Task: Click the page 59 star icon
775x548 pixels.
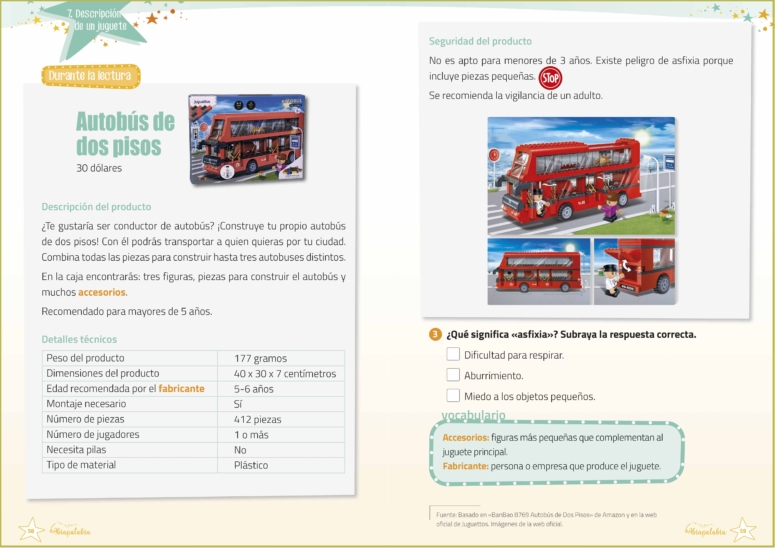Action: pos(743,530)
